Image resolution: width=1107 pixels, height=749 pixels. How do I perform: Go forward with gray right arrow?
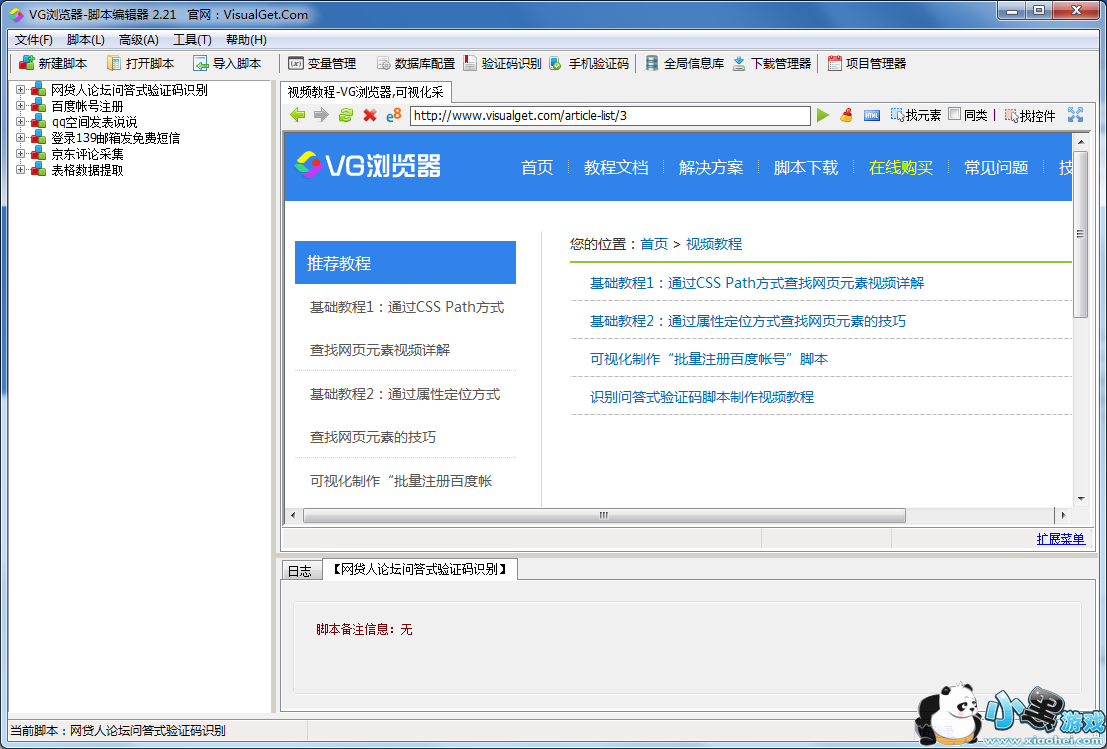point(321,115)
